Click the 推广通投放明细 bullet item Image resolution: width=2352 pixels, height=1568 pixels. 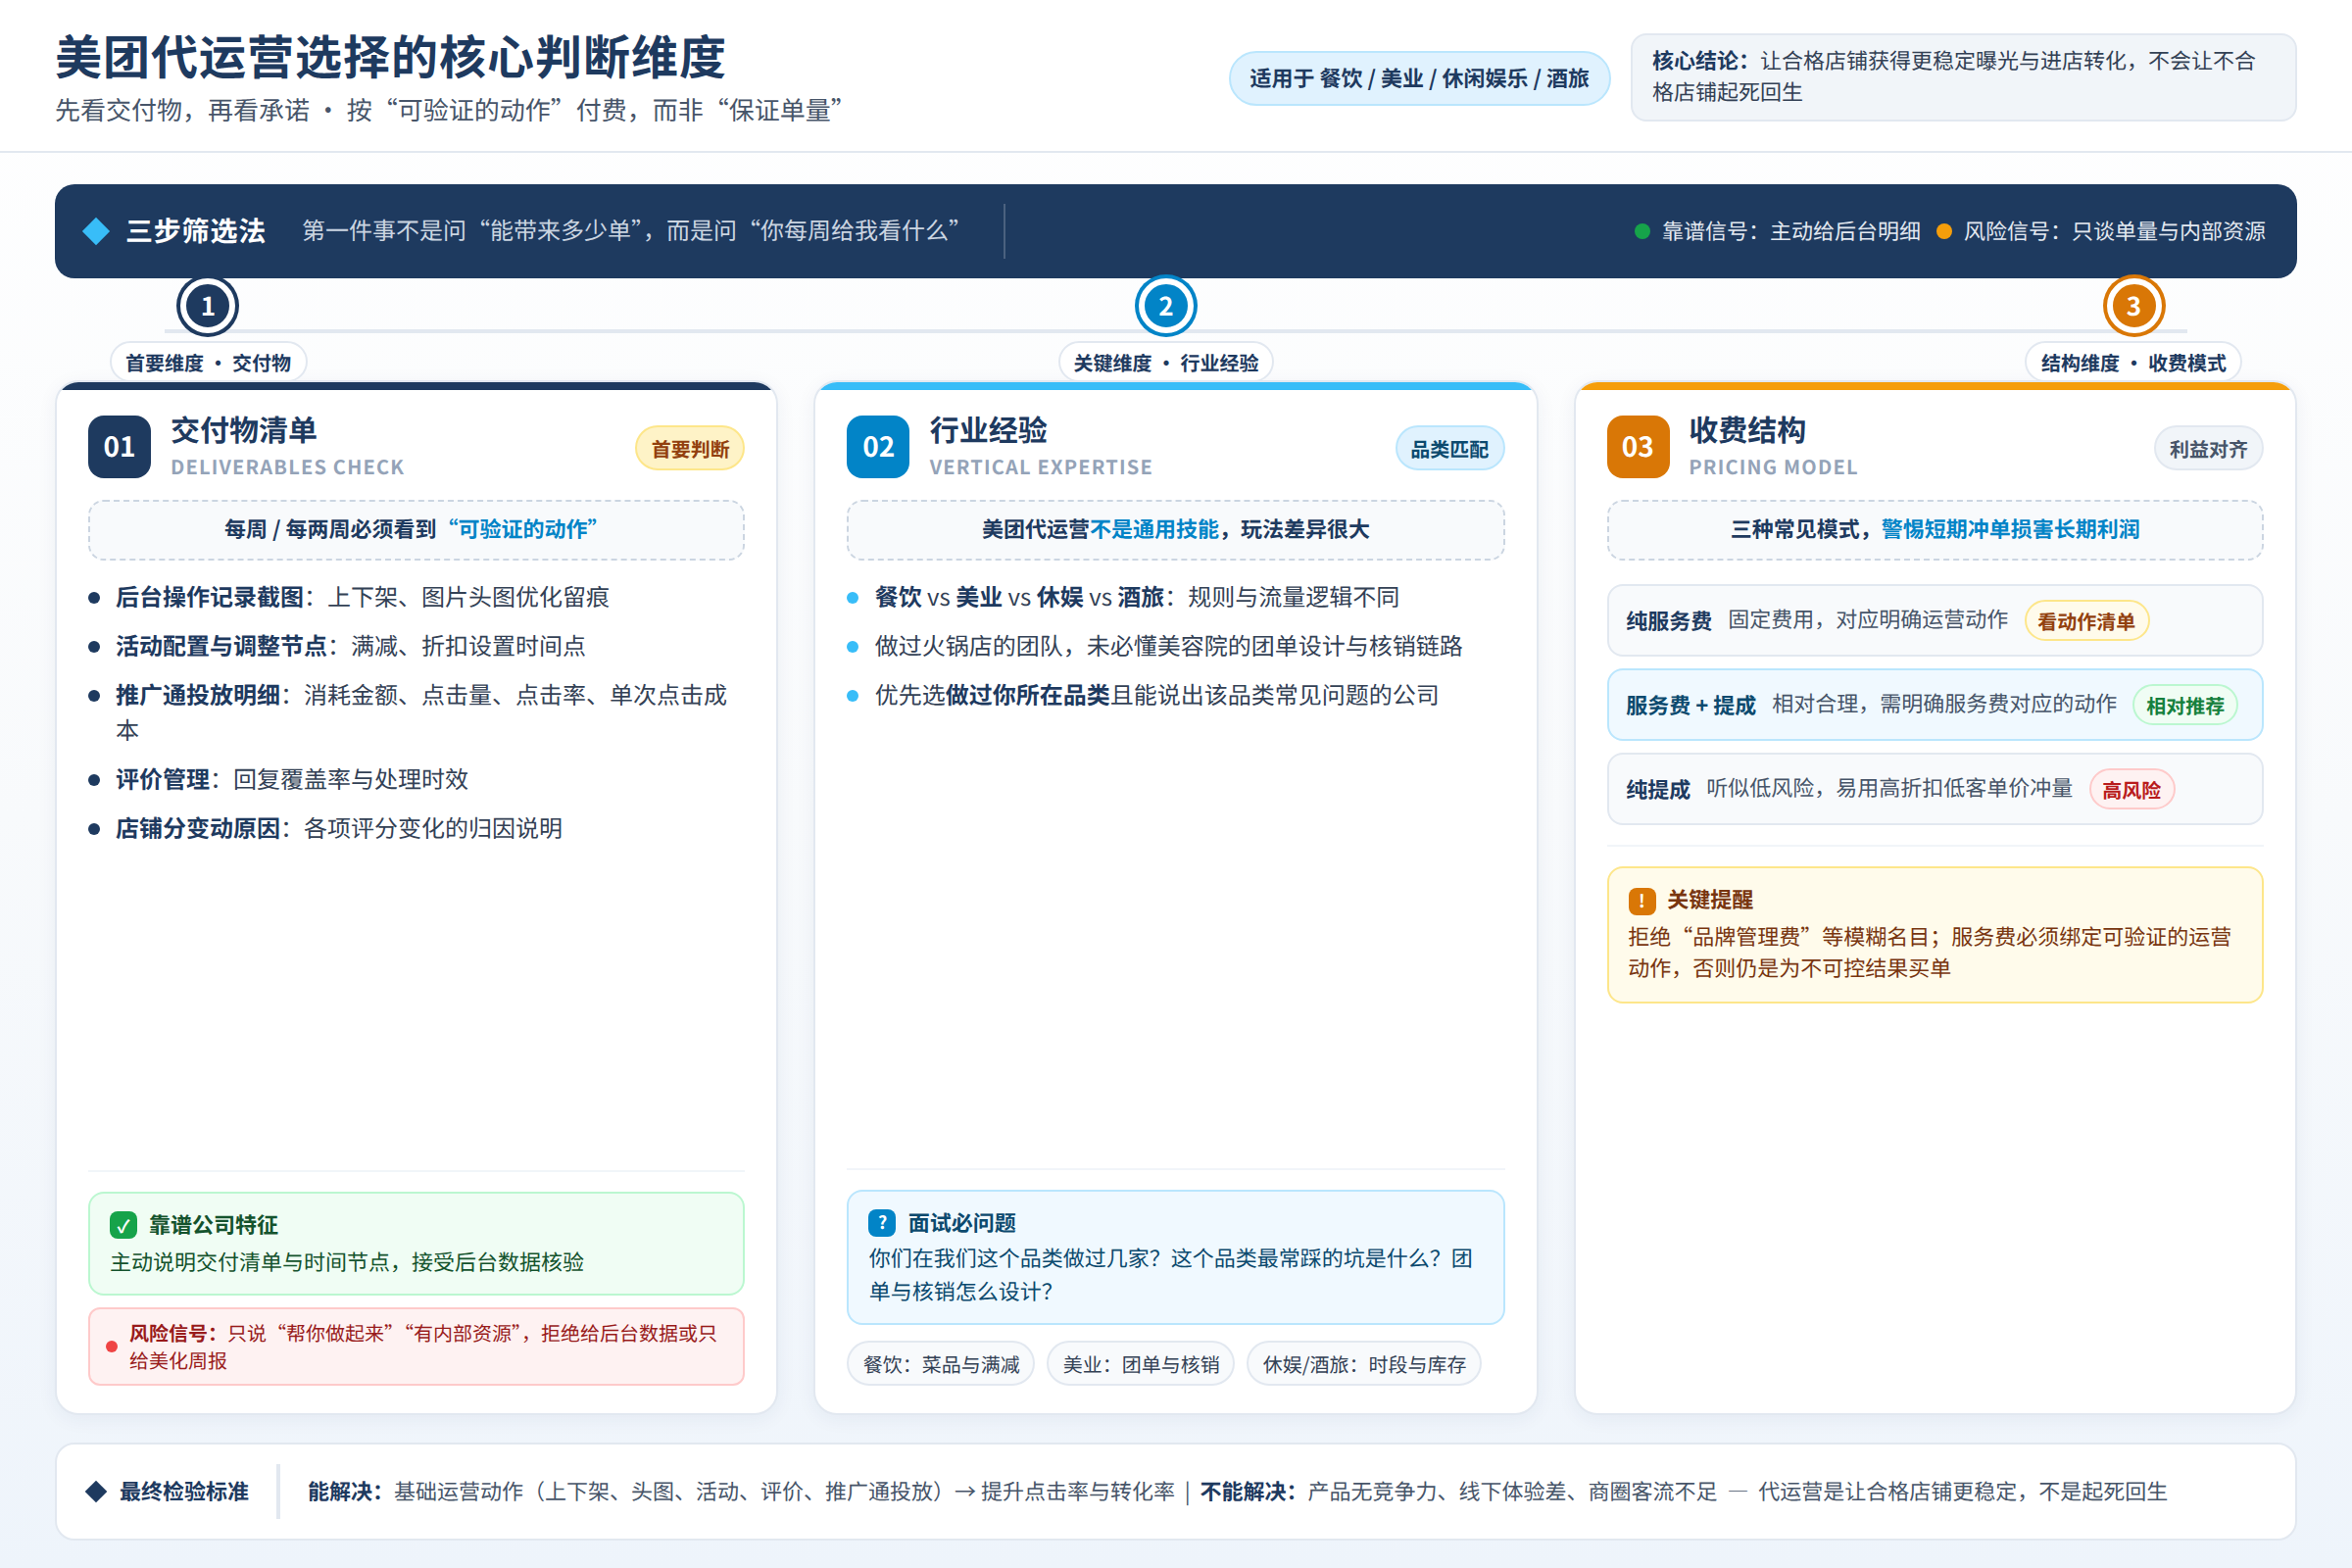(416, 712)
